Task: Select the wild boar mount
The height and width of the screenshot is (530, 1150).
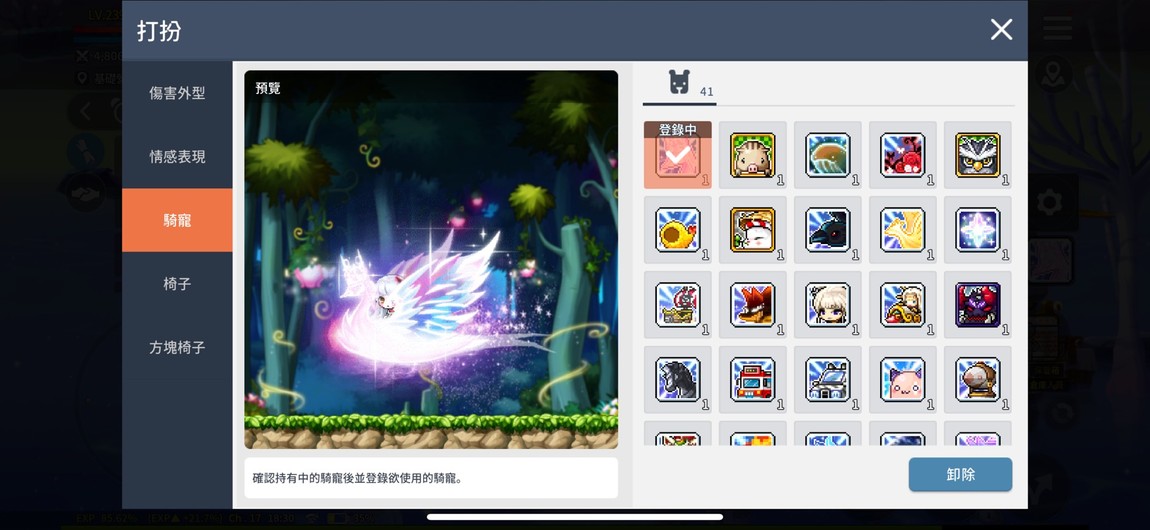Action: 752,155
